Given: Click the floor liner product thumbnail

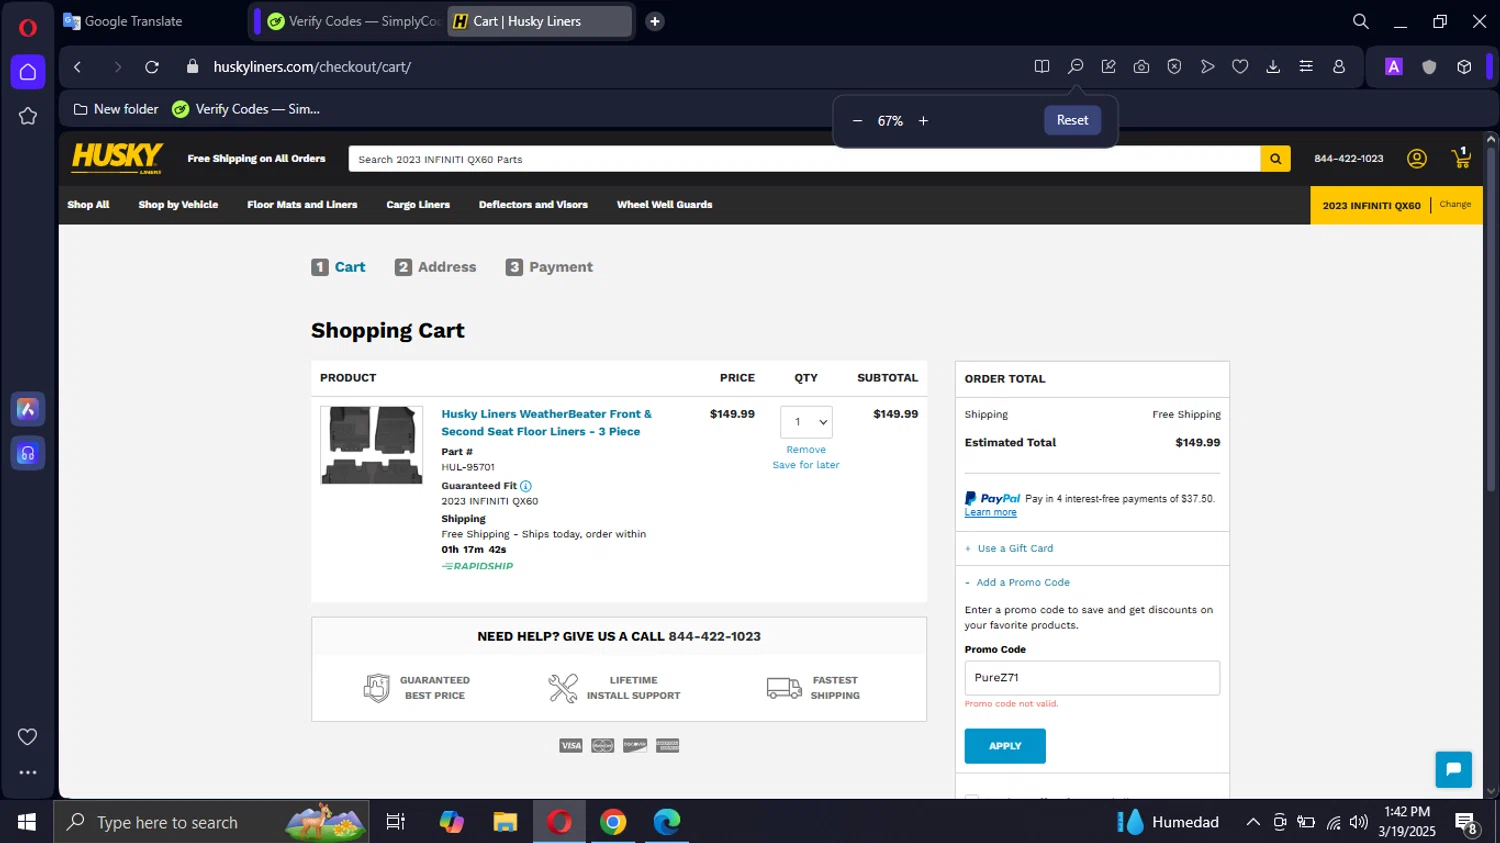Looking at the screenshot, I should click(372, 445).
